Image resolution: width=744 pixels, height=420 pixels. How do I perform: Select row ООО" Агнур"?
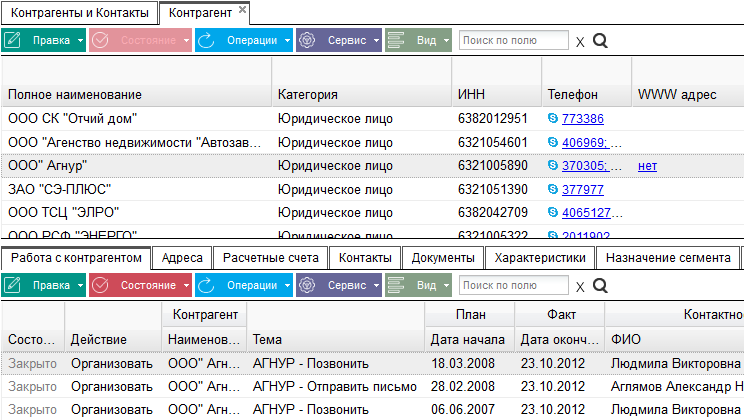tap(372, 166)
